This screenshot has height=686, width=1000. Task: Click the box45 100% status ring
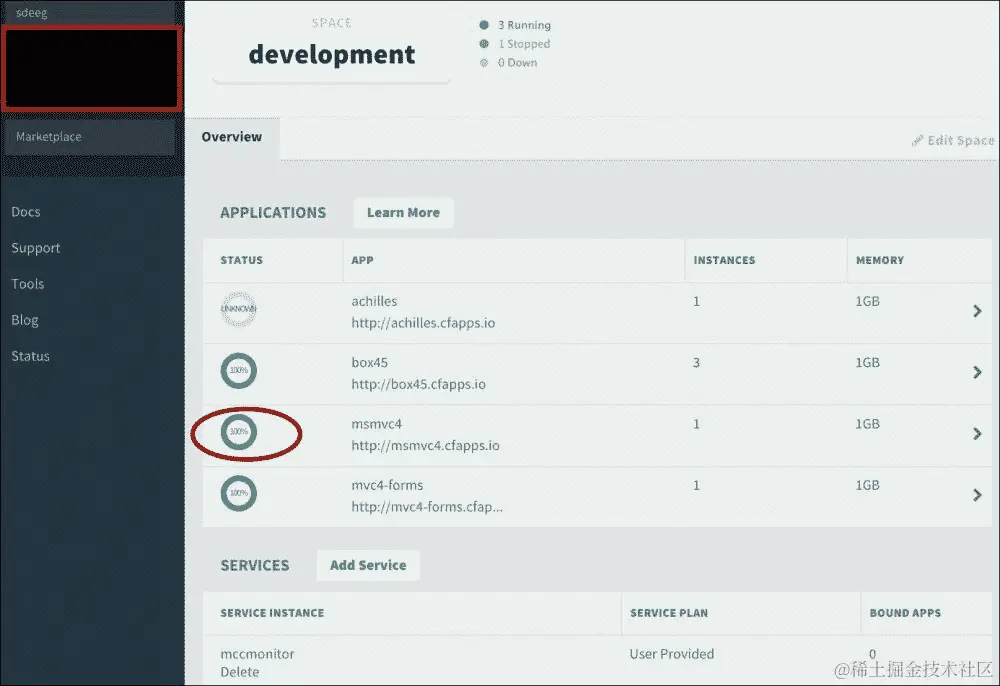tap(239, 370)
